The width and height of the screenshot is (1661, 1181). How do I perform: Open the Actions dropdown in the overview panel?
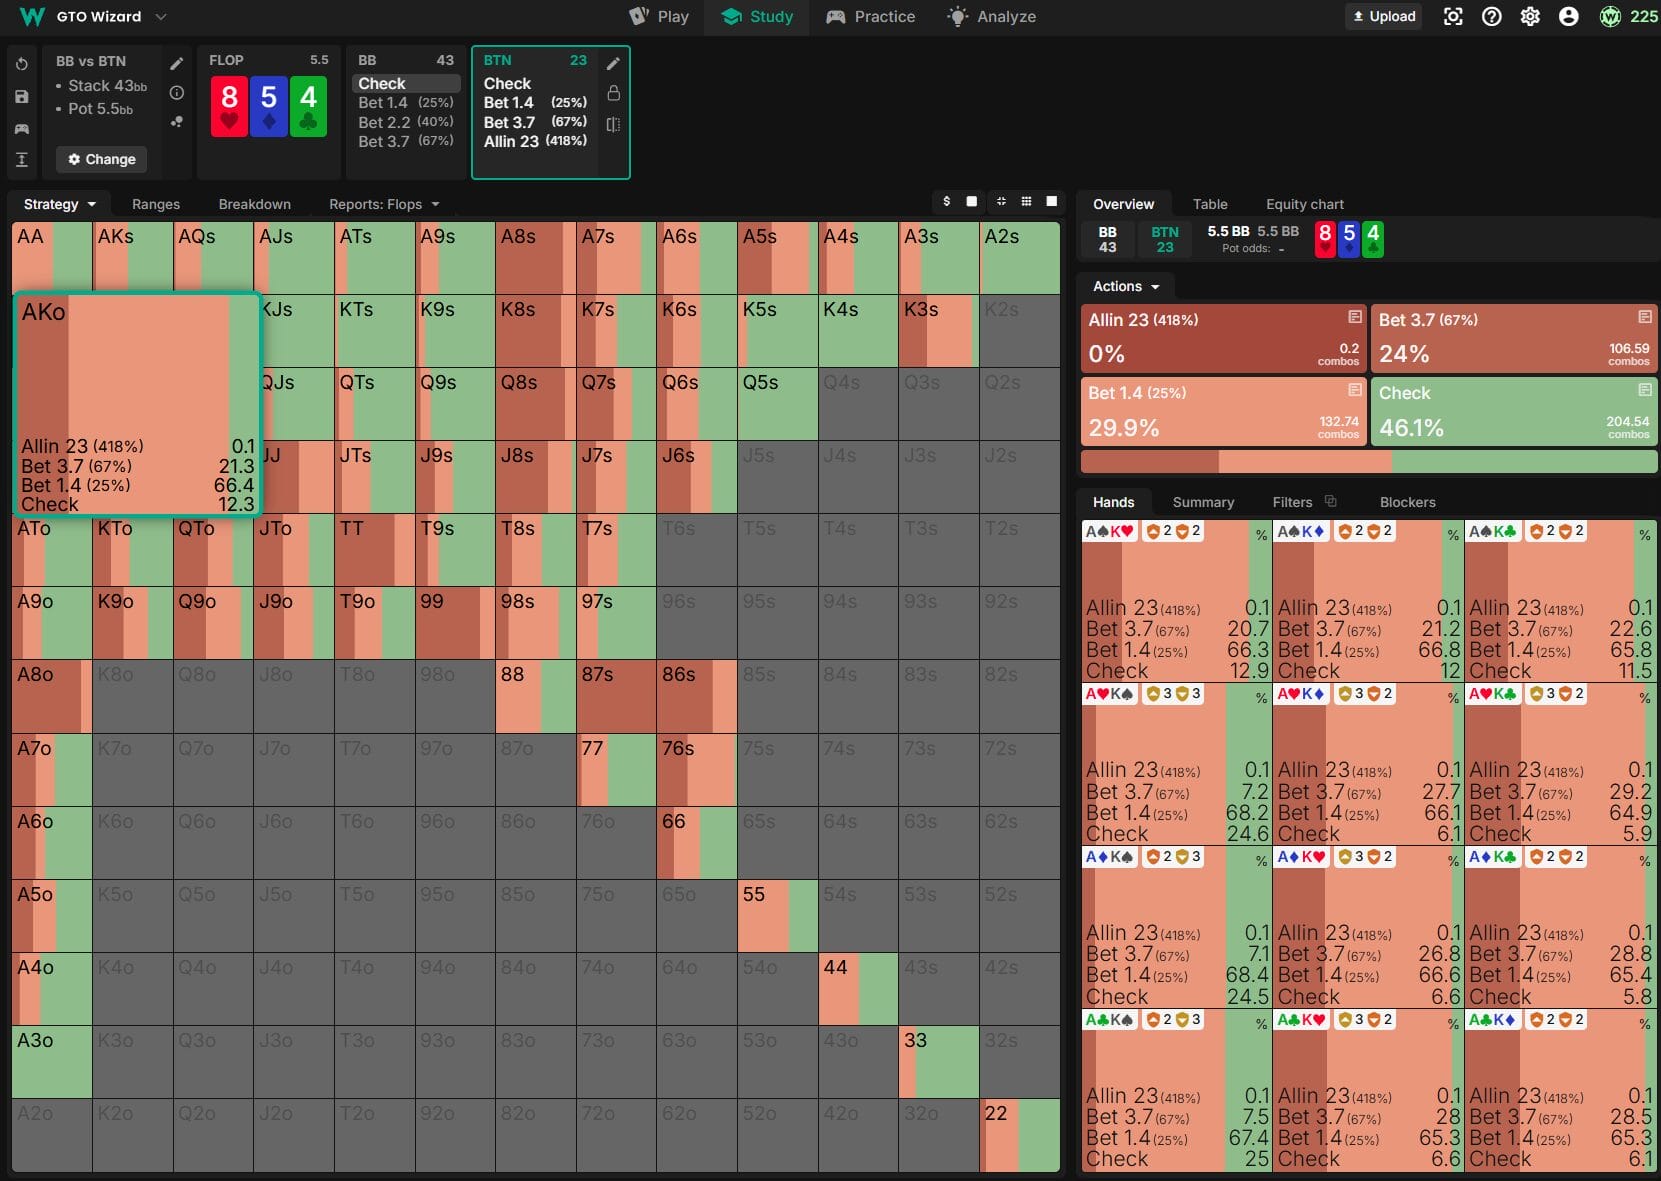click(x=1126, y=287)
